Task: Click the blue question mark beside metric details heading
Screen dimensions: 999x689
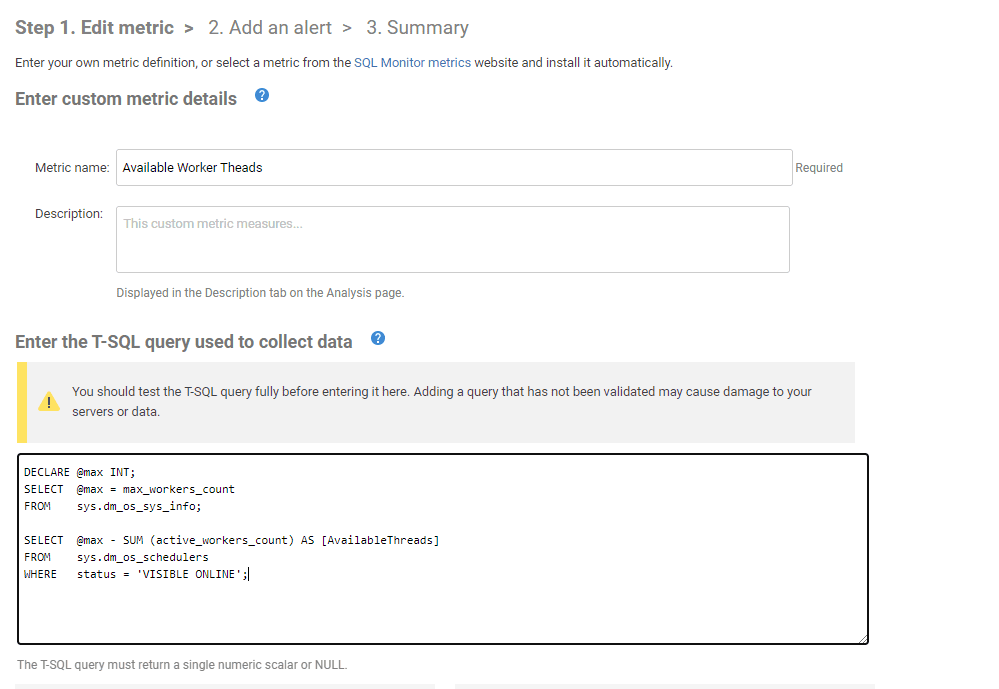Action: pos(261,97)
